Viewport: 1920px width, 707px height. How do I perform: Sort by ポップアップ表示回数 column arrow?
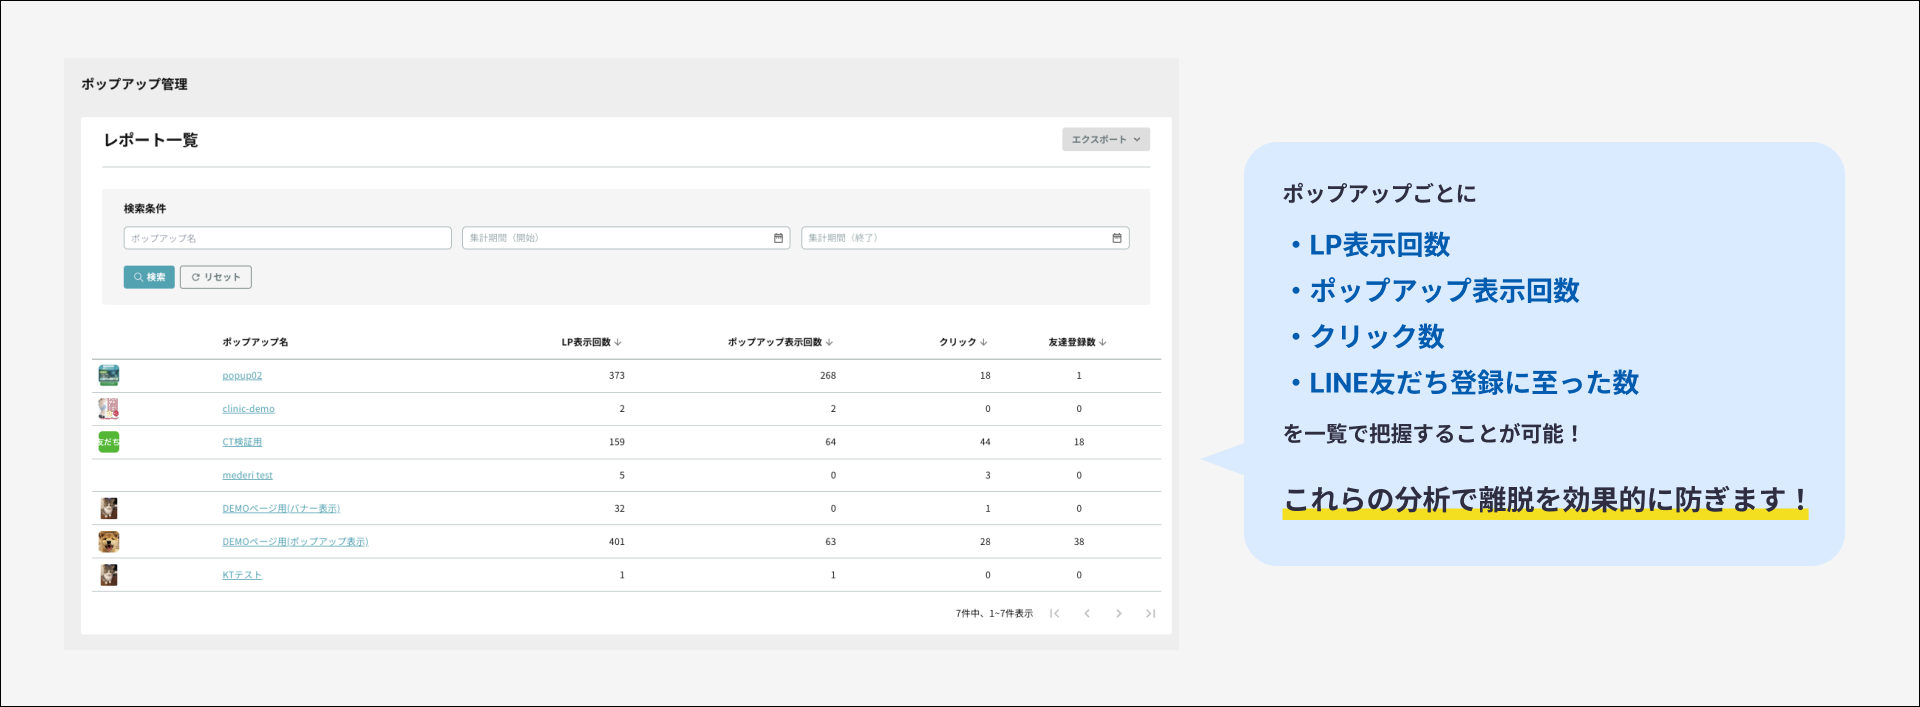coord(829,342)
